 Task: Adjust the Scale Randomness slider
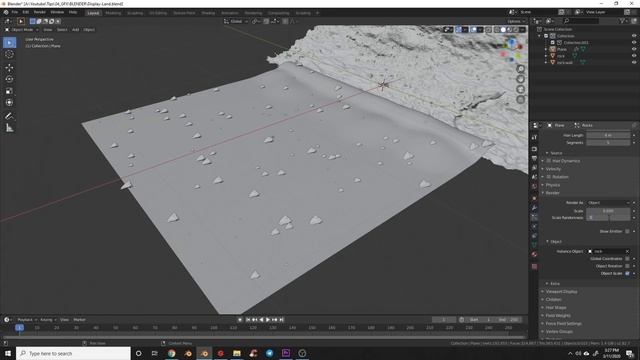[x=608, y=218]
